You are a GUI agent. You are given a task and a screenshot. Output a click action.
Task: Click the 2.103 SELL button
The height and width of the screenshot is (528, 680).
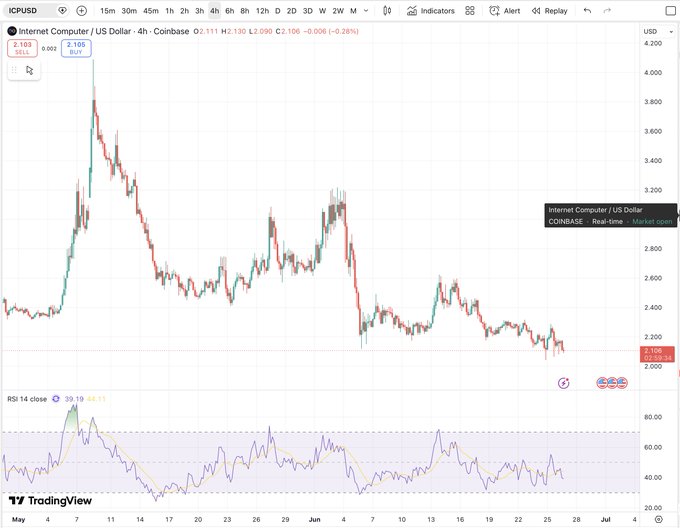22,48
